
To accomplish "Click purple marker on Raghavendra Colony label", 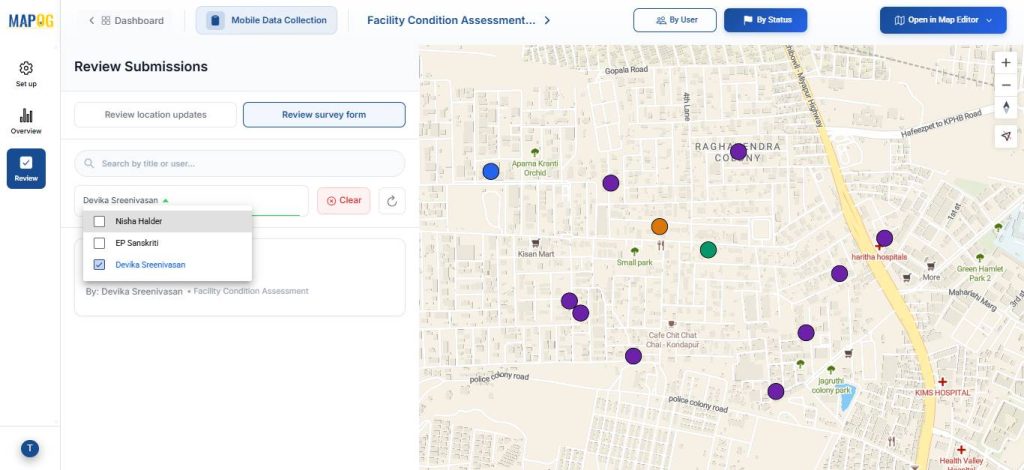I will [x=739, y=151].
